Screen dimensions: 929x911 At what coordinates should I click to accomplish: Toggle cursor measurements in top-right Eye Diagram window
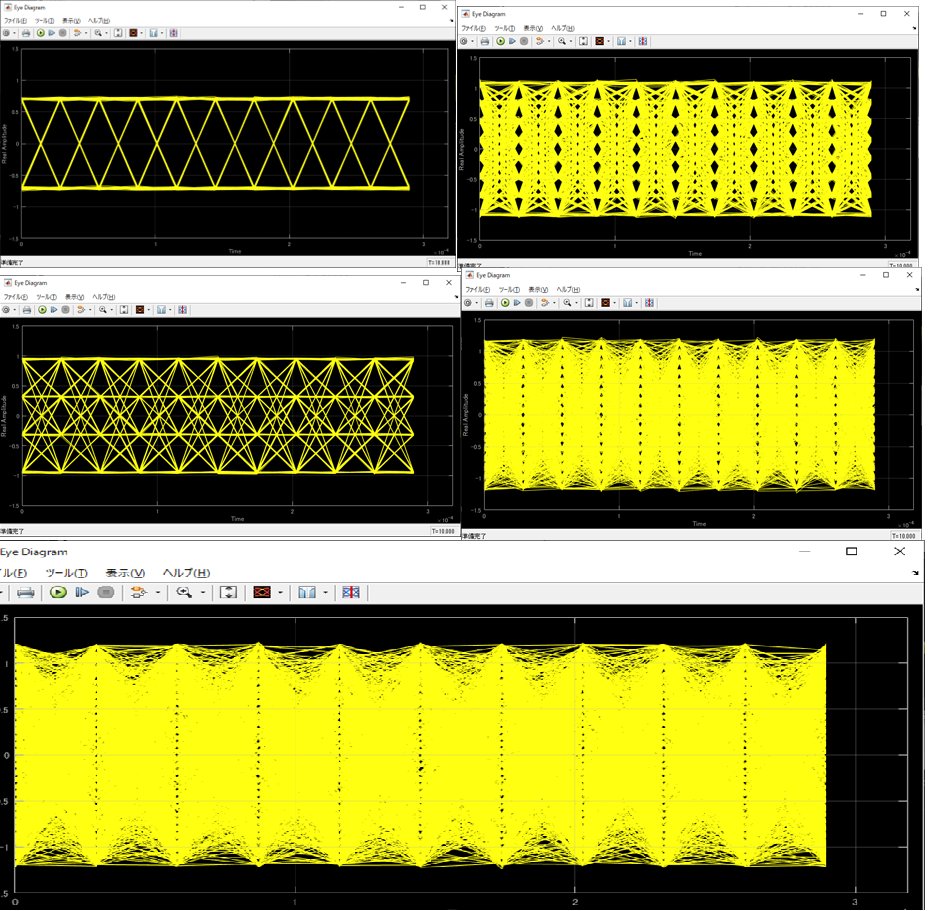pos(643,41)
